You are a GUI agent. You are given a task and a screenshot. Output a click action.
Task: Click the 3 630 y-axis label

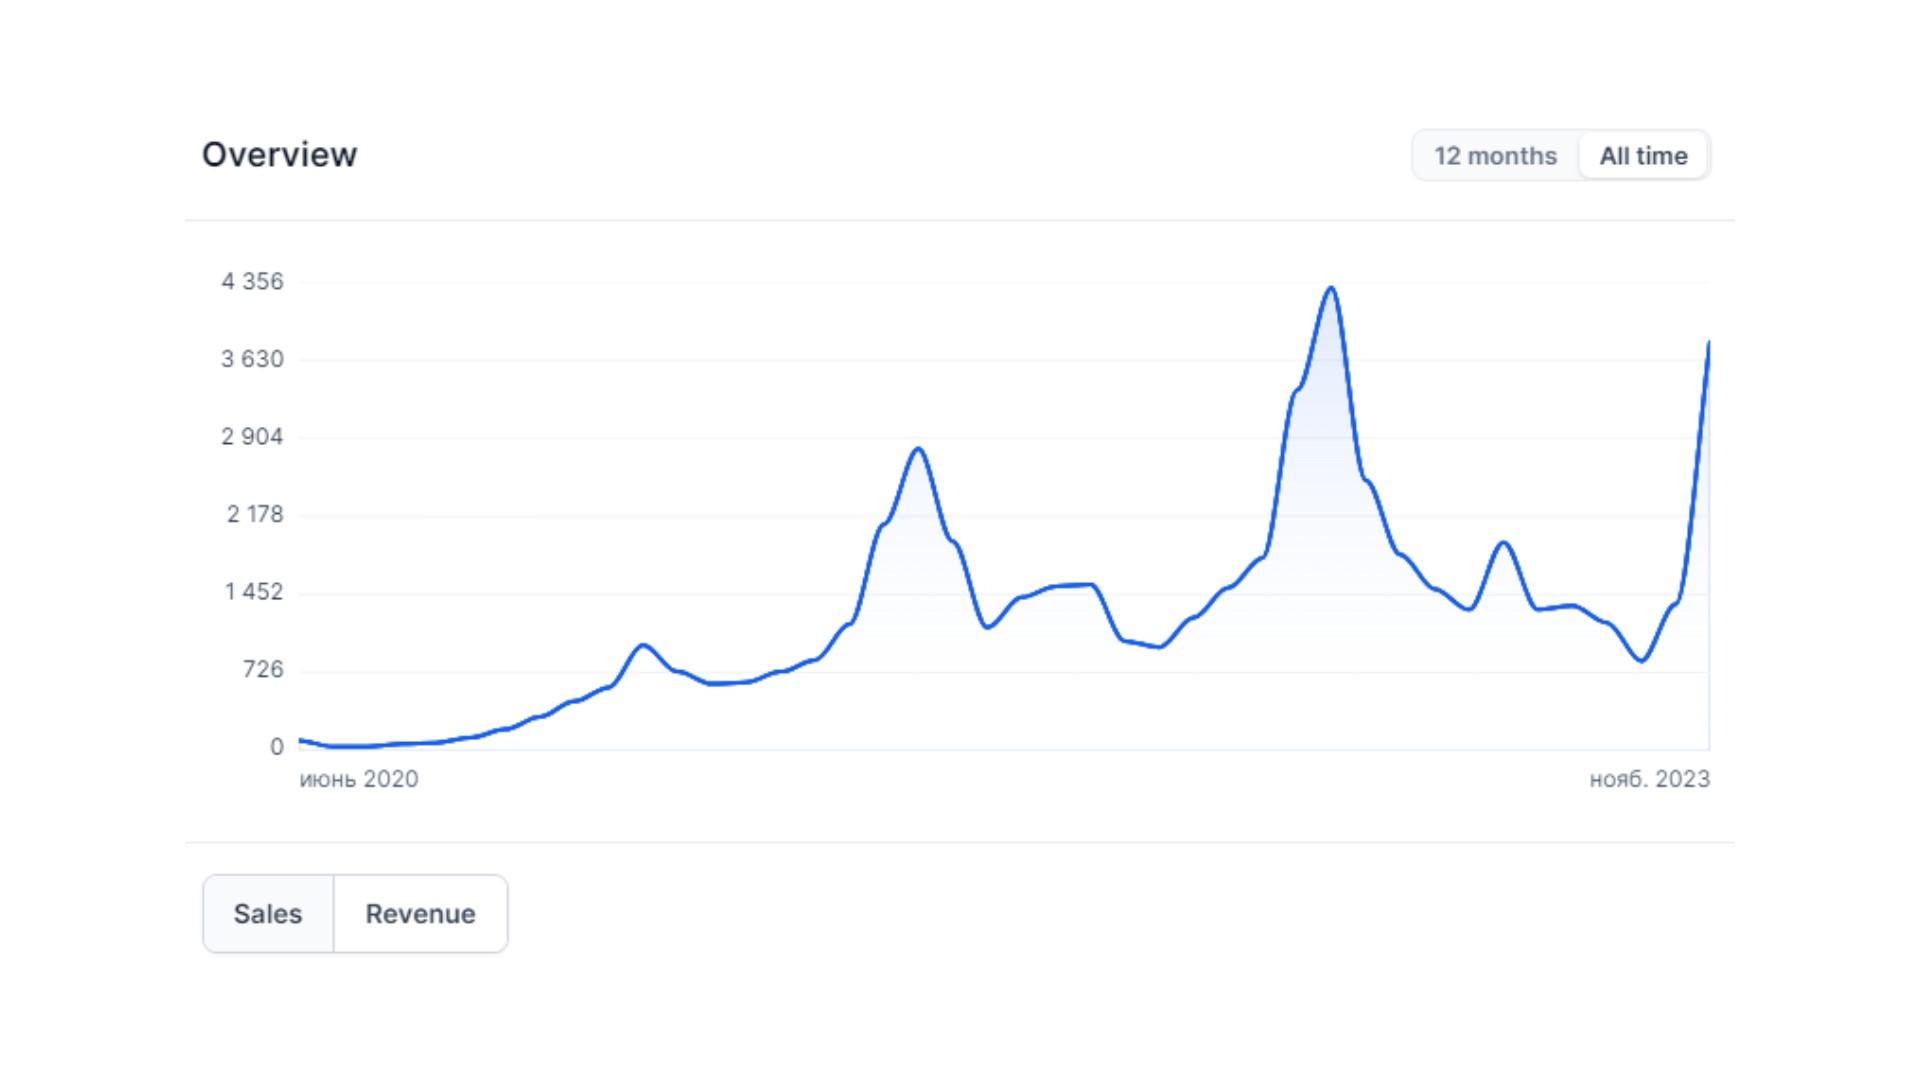pyautogui.click(x=252, y=359)
